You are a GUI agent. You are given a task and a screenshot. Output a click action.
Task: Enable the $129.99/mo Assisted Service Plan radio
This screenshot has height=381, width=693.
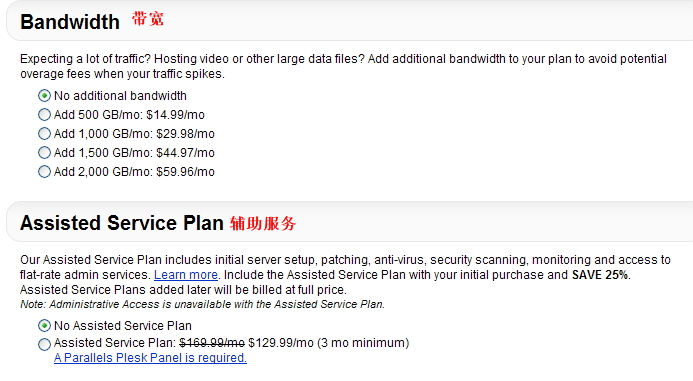point(44,344)
